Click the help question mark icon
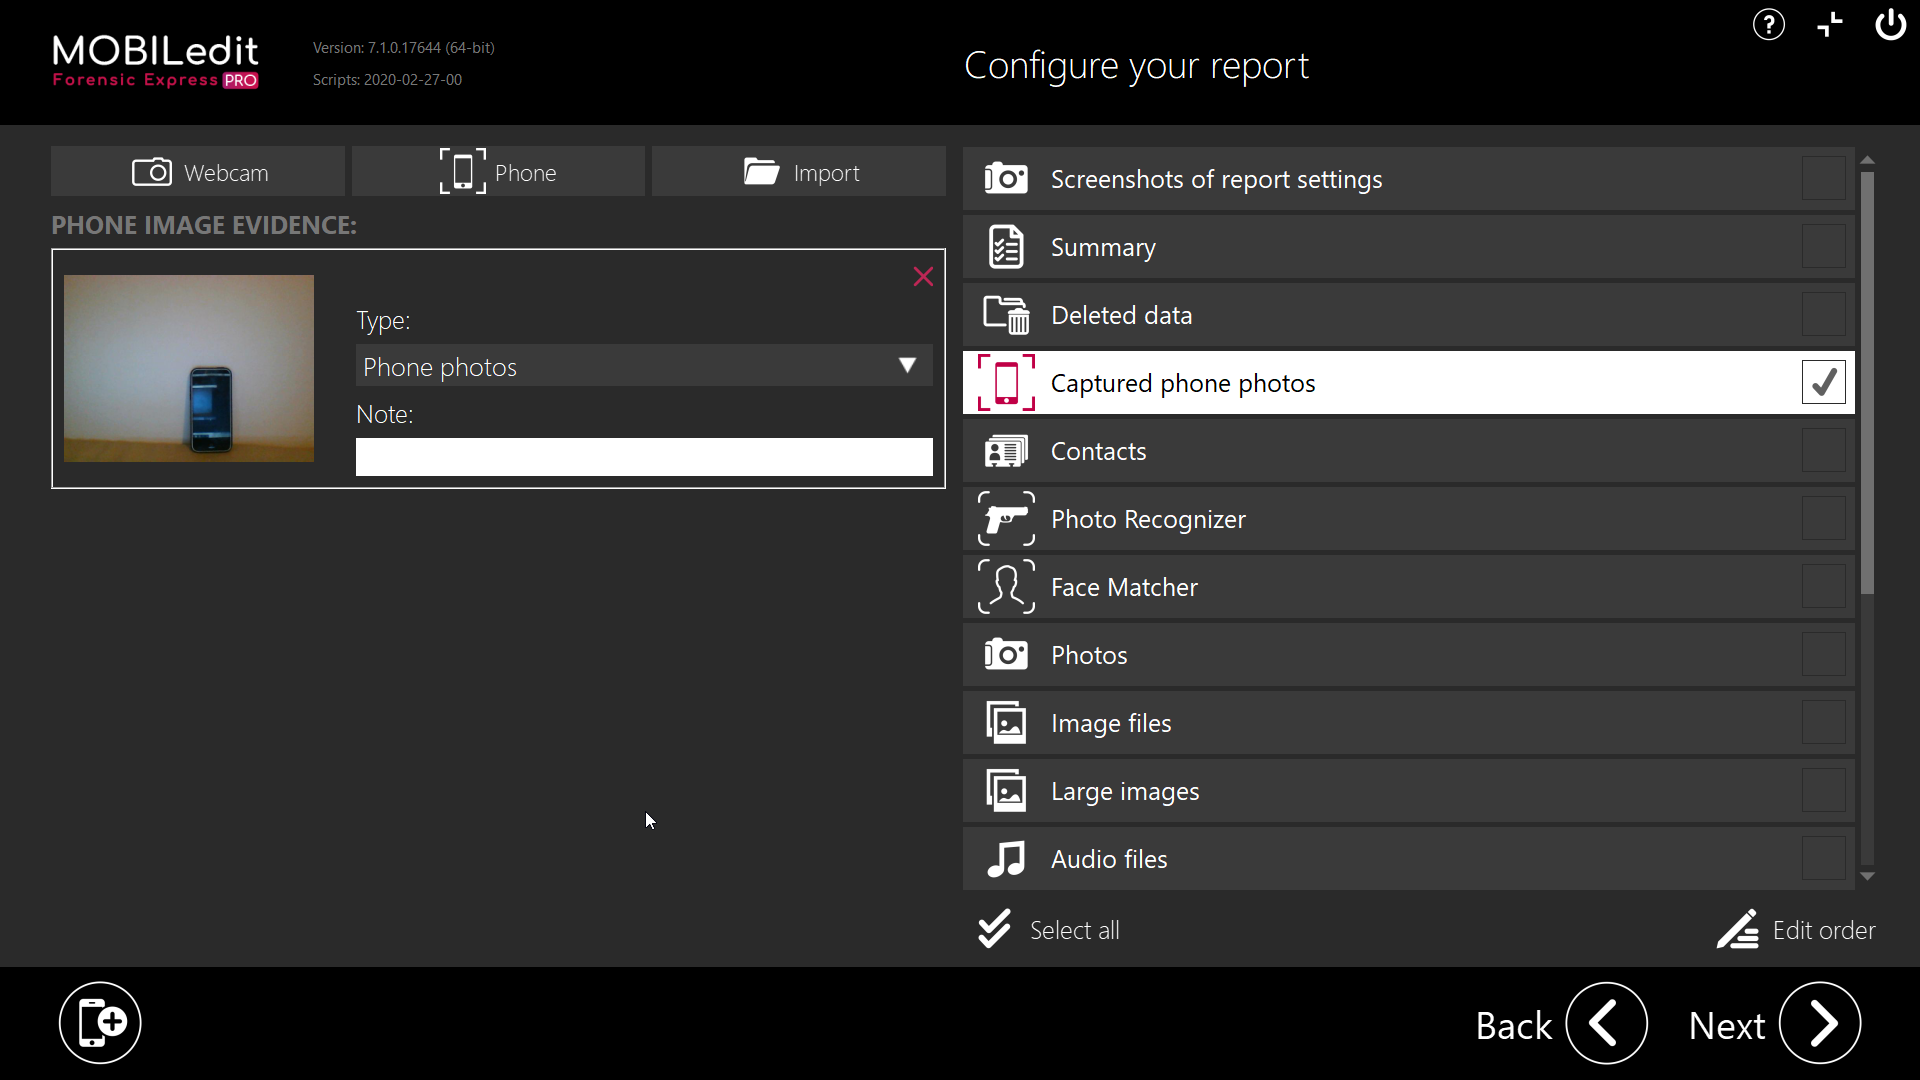This screenshot has height=1080, width=1920. pyautogui.click(x=1768, y=25)
